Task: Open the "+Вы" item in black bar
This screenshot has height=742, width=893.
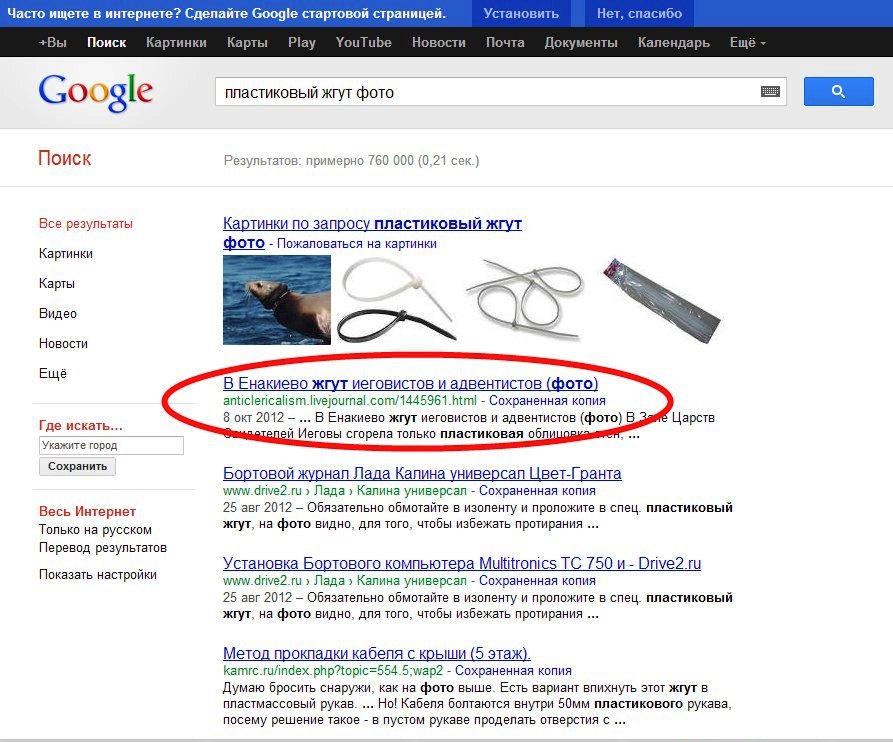Action: [52, 43]
